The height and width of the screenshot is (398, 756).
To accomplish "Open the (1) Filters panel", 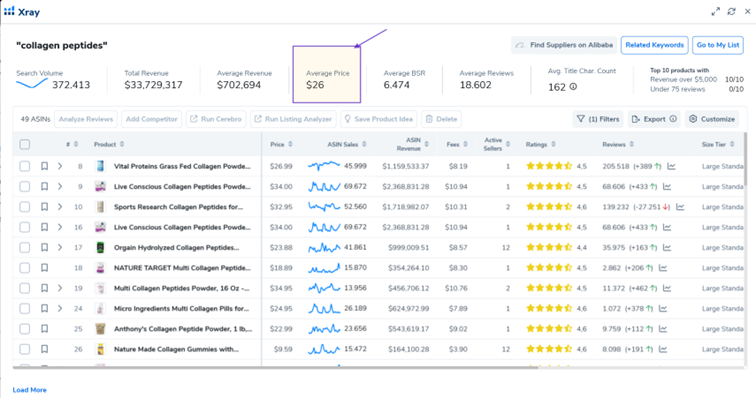I will 598,119.
